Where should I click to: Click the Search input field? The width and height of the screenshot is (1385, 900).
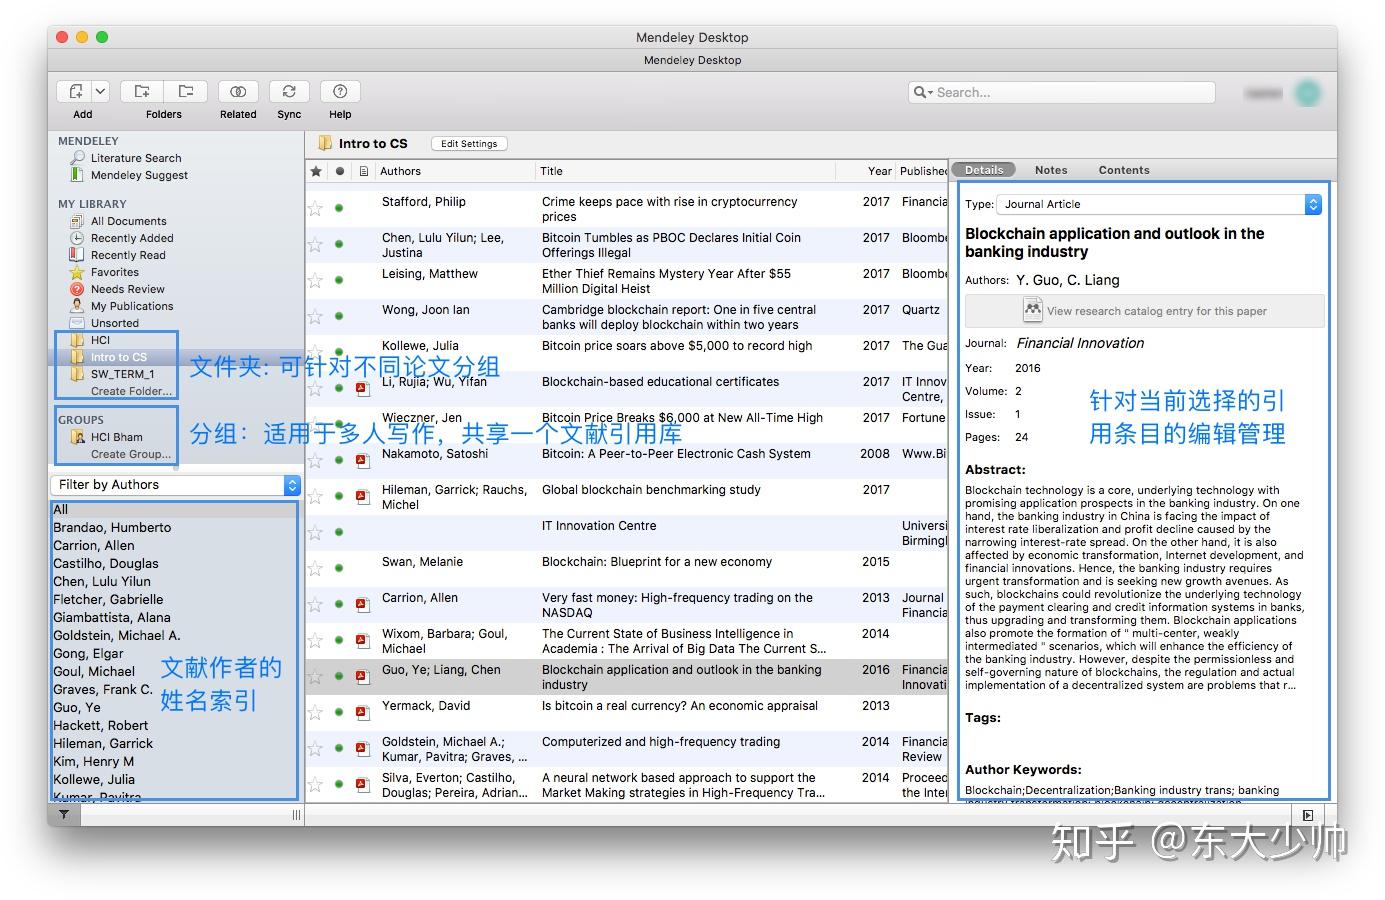point(1070,92)
